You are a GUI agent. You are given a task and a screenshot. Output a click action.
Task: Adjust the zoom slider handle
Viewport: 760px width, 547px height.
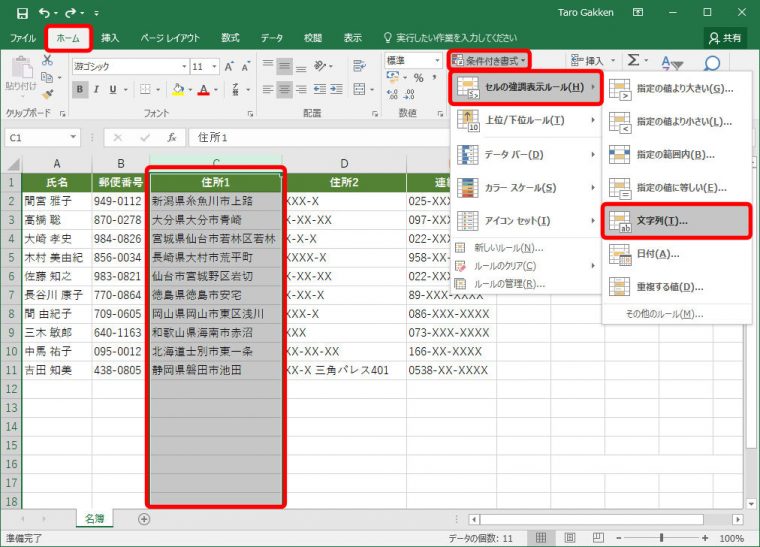pyautogui.click(x=661, y=538)
